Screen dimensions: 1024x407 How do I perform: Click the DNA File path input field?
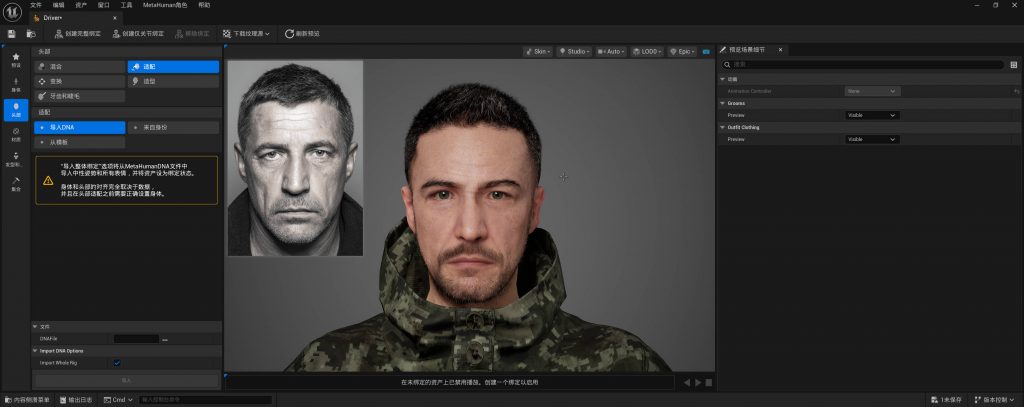coord(136,340)
